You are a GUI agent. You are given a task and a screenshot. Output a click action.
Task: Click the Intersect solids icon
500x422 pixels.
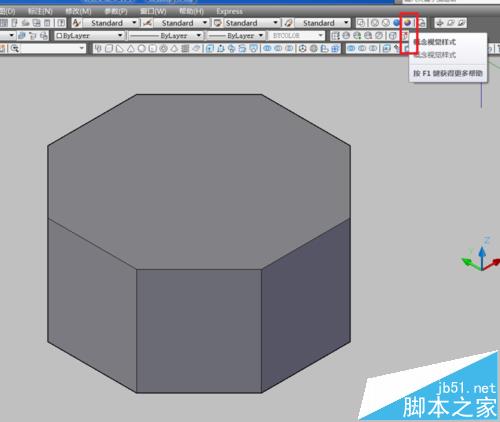(x=289, y=49)
